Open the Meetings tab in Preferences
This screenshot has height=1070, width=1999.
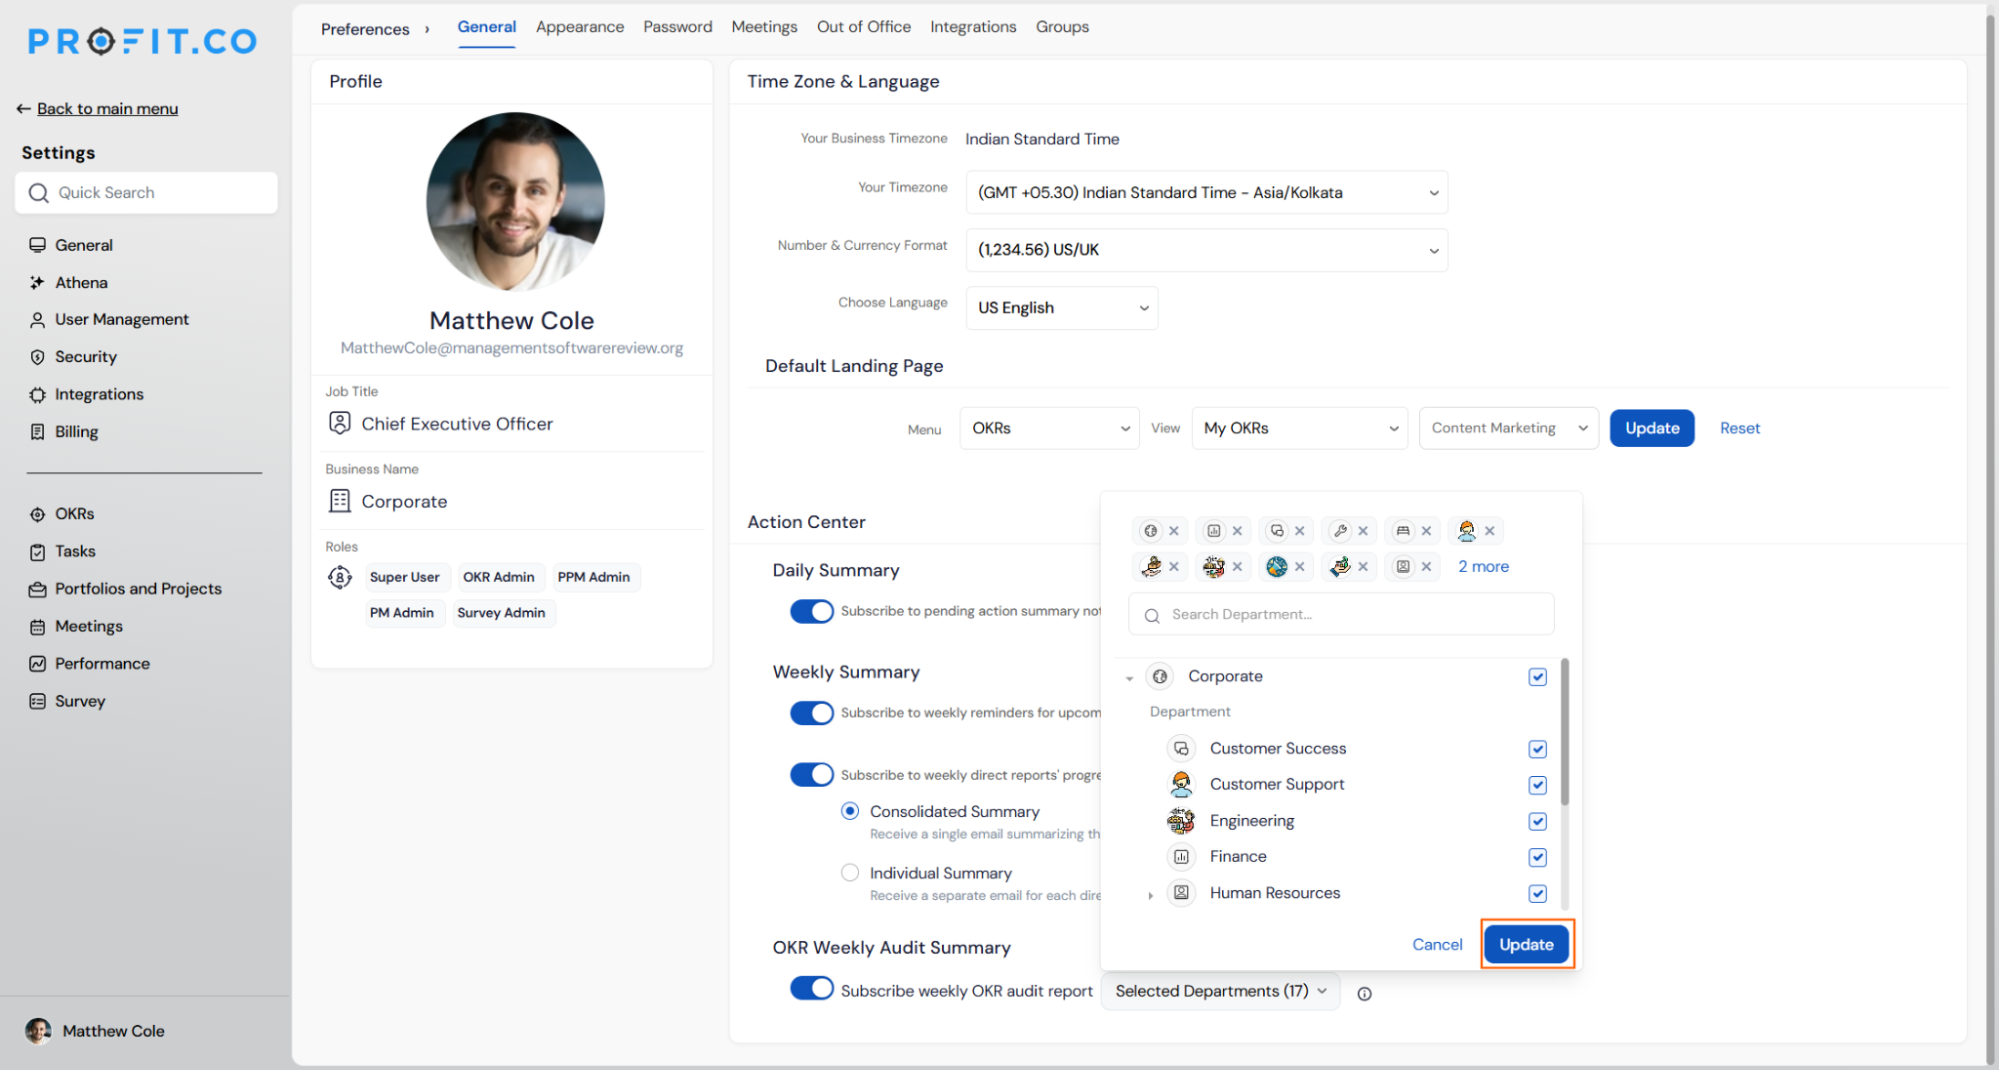(764, 27)
